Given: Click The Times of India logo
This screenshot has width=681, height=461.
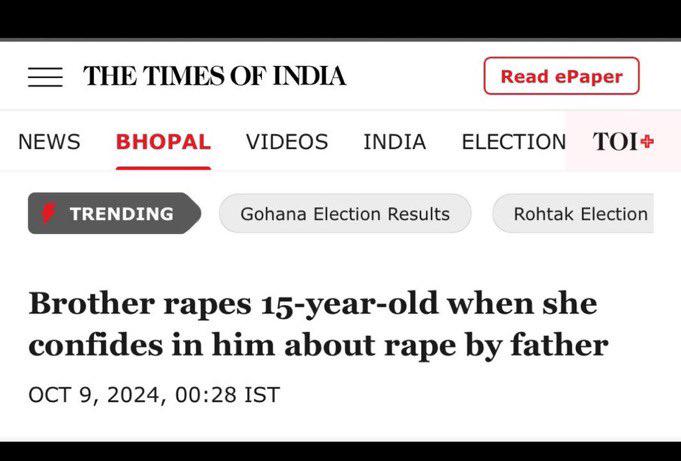Looking at the screenshot, I should pyautogui.click(x=215, y=76).
